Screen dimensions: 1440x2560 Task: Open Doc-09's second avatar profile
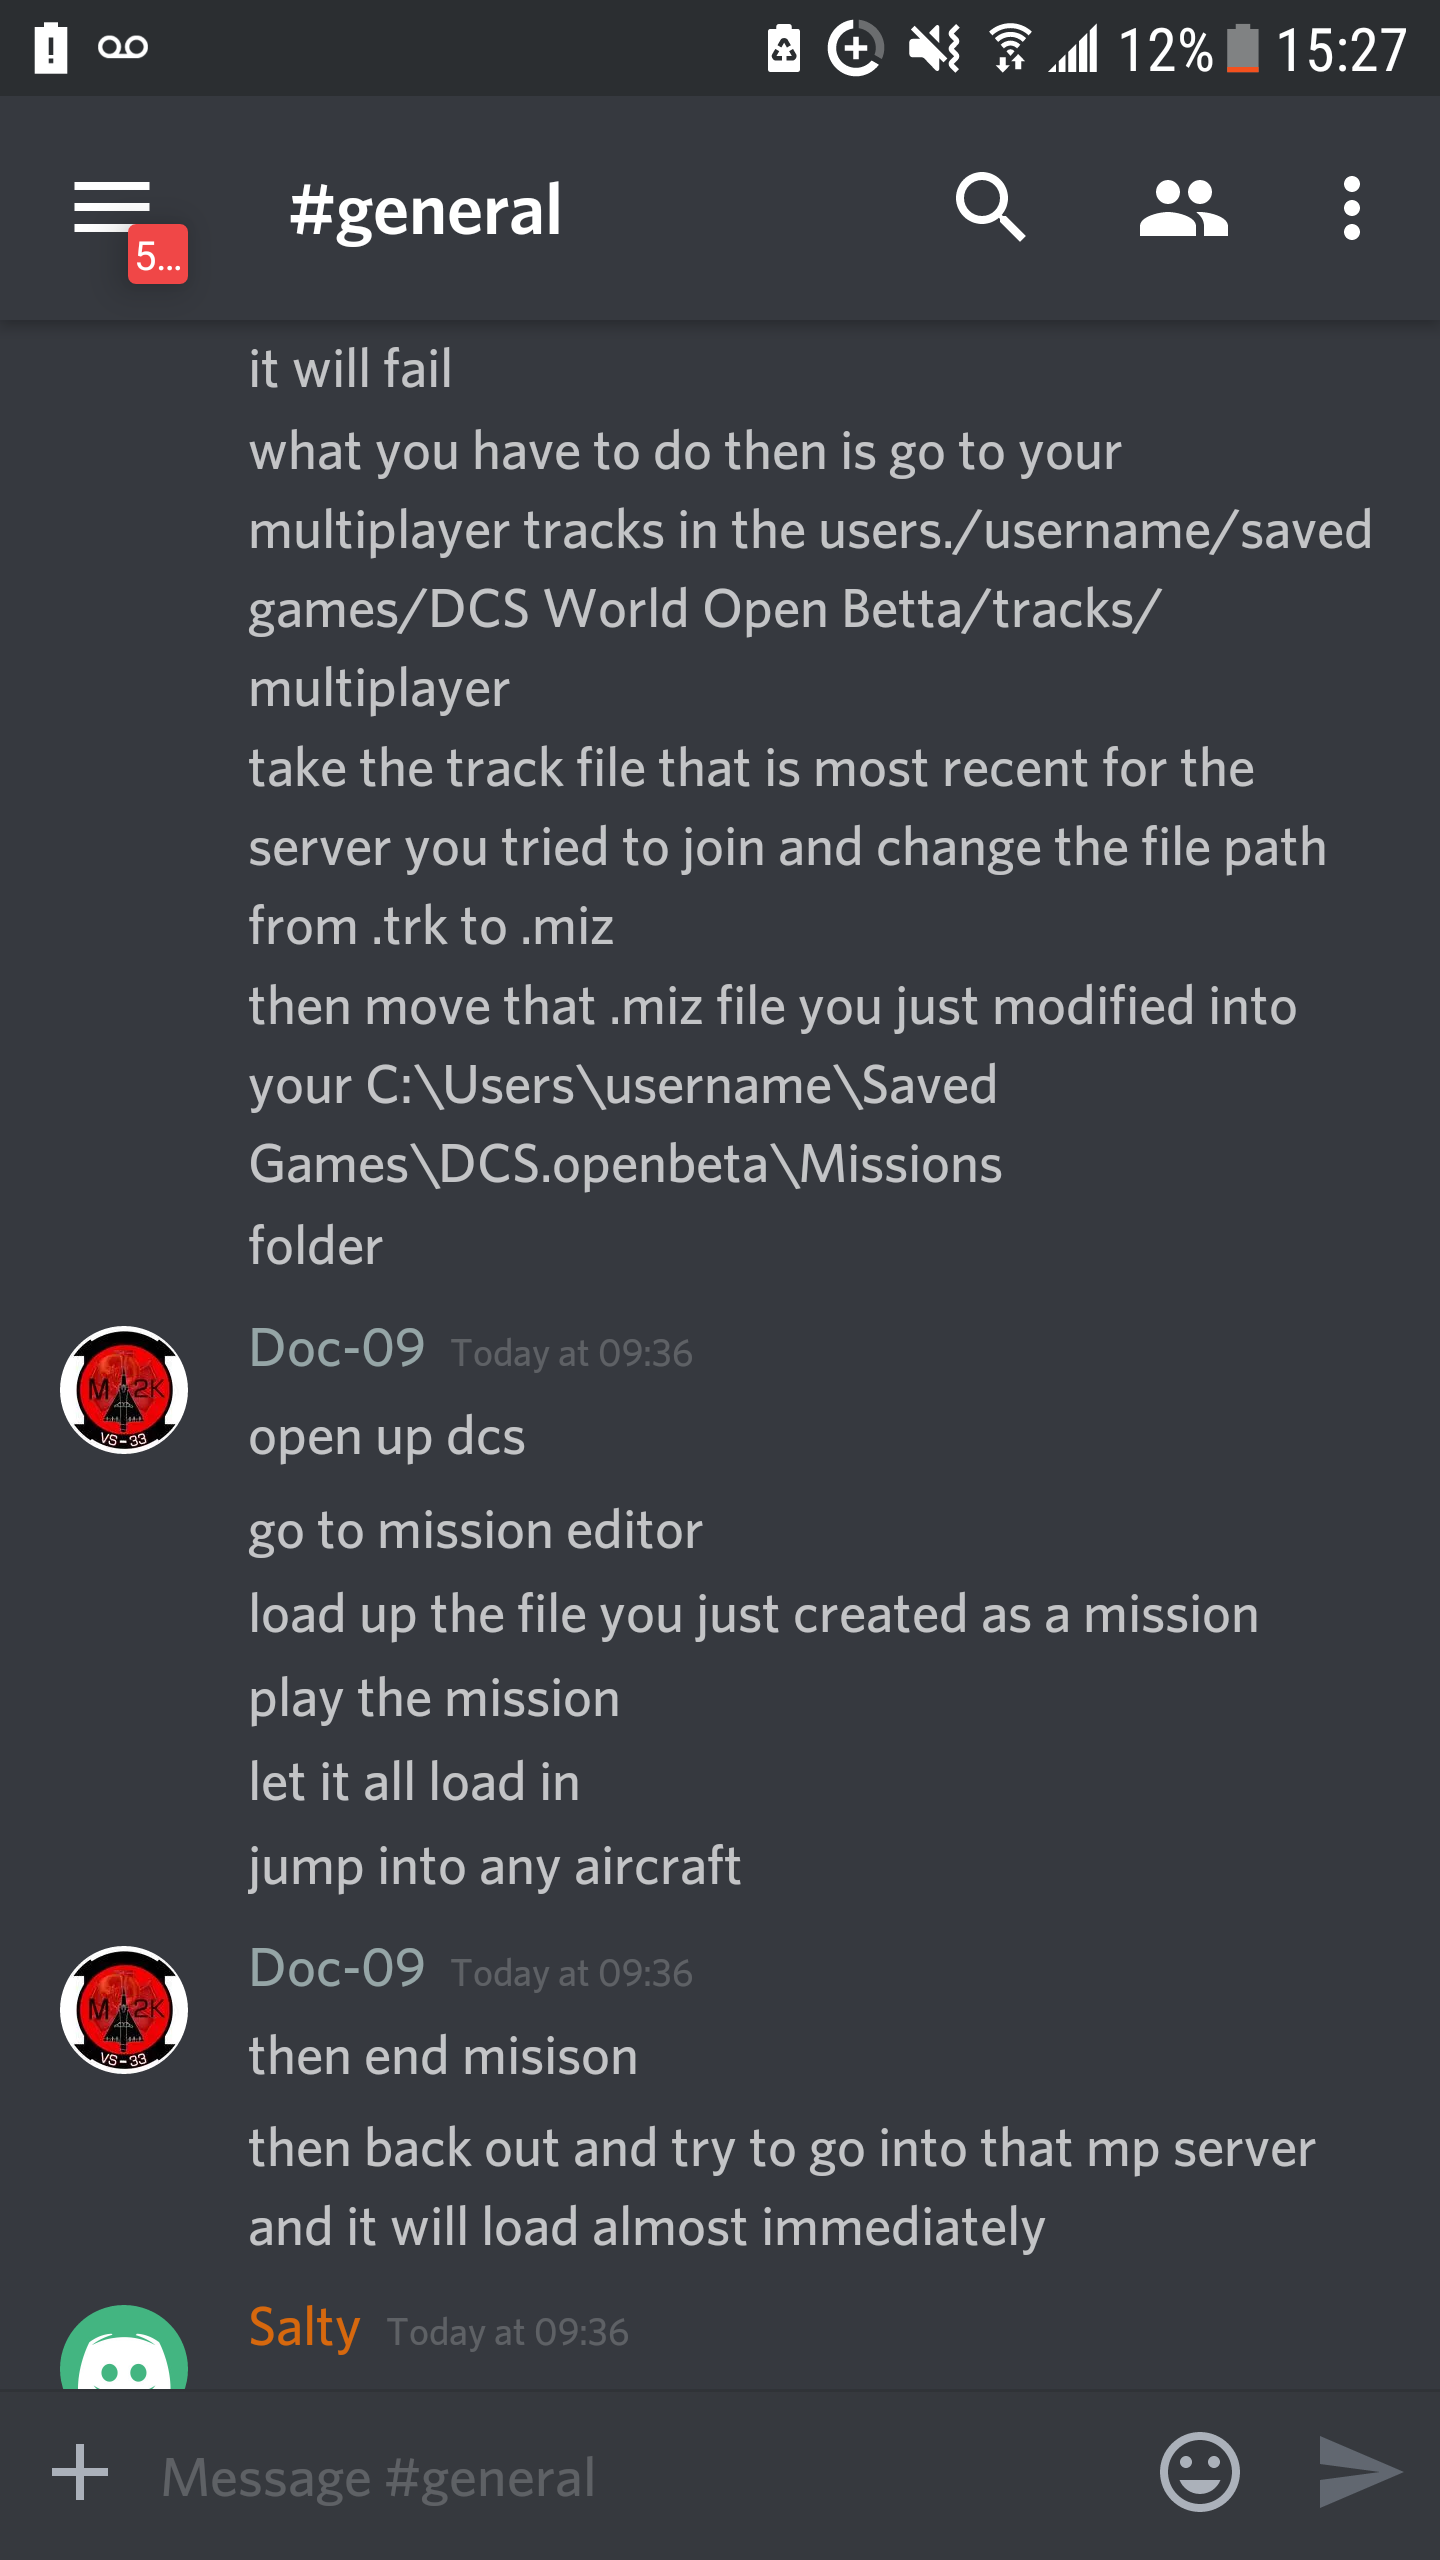(x=124, y=2010)
